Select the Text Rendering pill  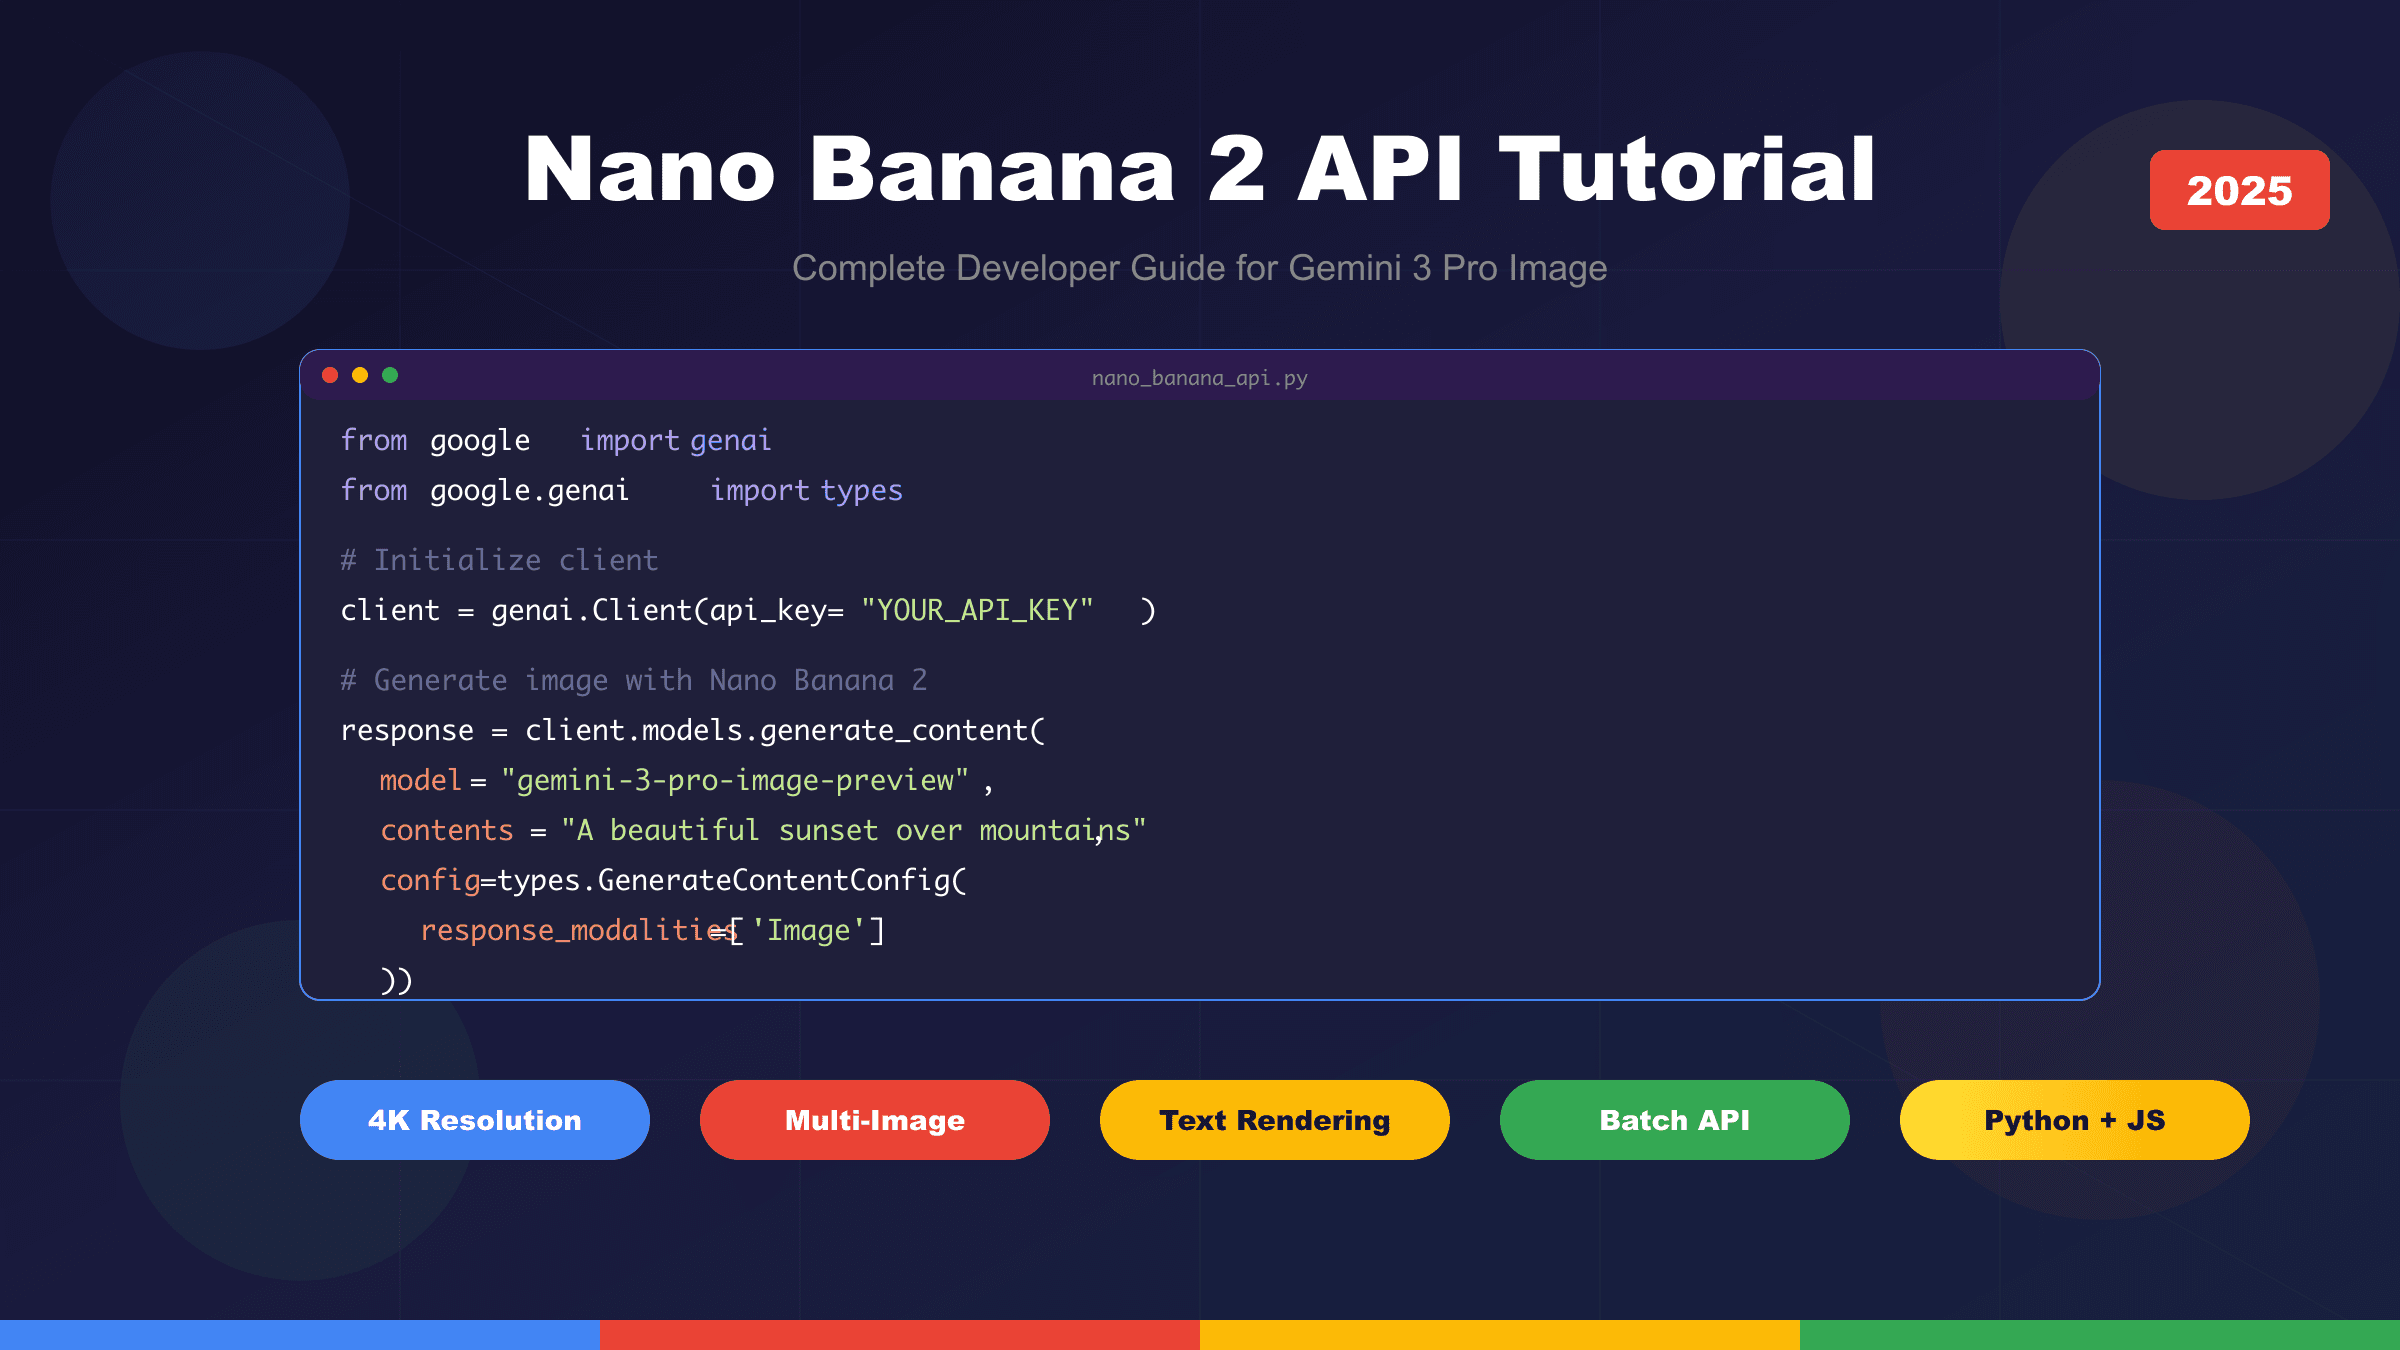1274,1120
